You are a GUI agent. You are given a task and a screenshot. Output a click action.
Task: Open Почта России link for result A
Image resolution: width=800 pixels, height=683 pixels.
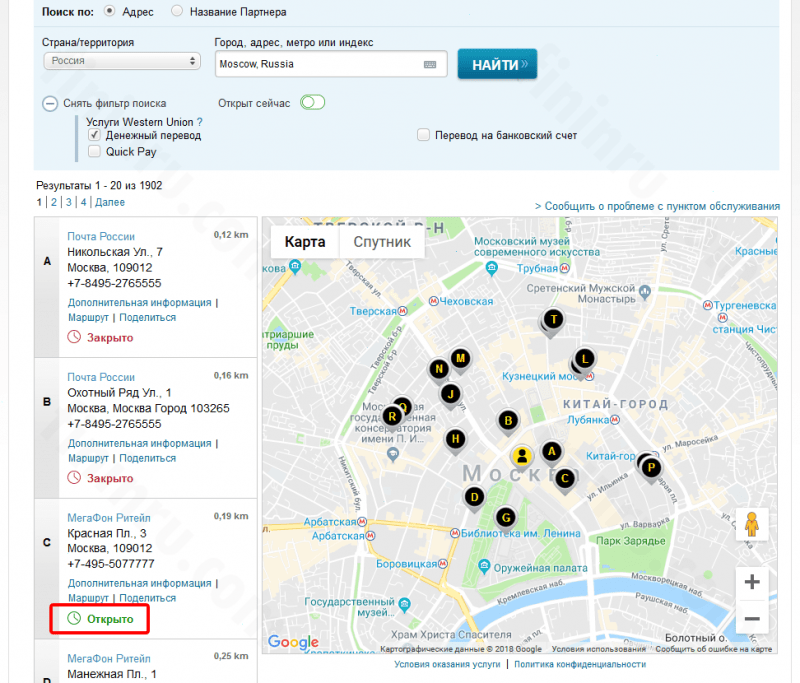101,237
